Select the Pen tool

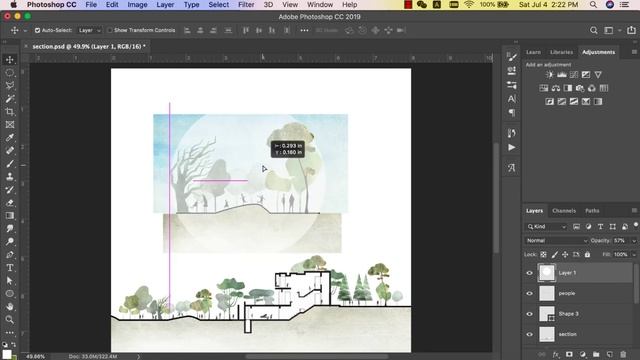click(10, 255)
